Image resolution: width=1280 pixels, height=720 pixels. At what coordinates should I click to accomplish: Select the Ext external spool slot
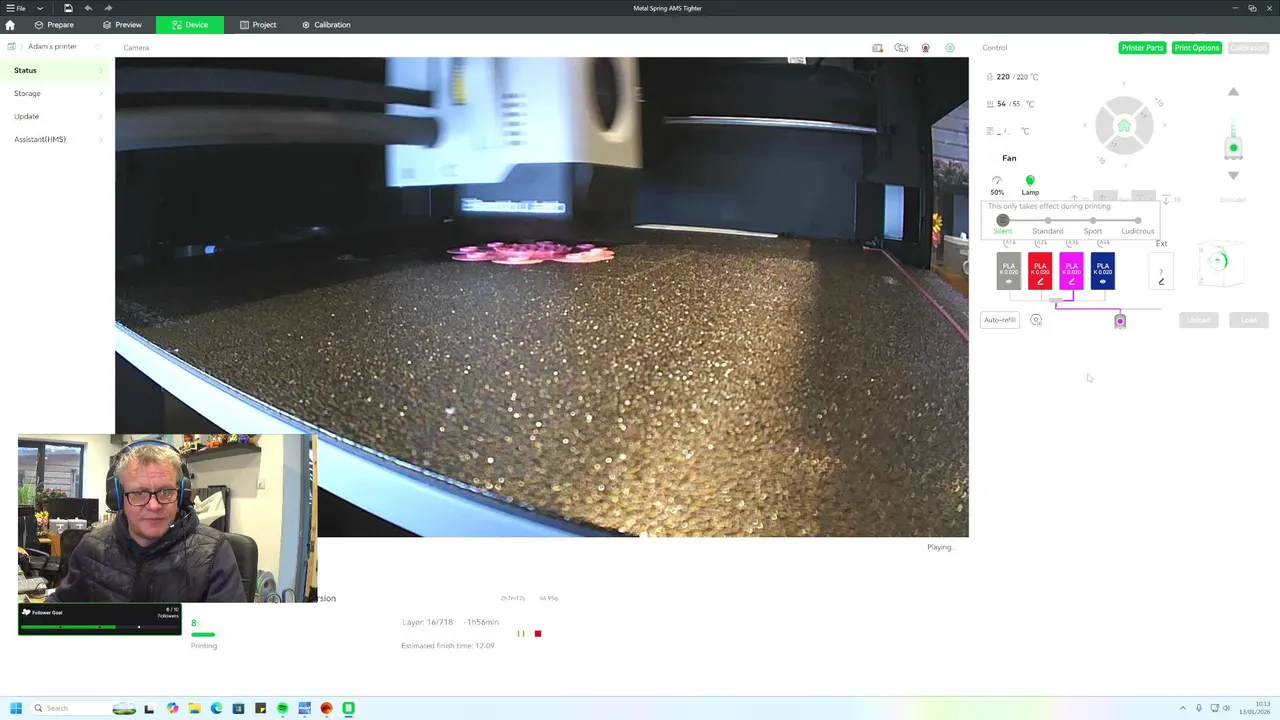(1161, 271)
